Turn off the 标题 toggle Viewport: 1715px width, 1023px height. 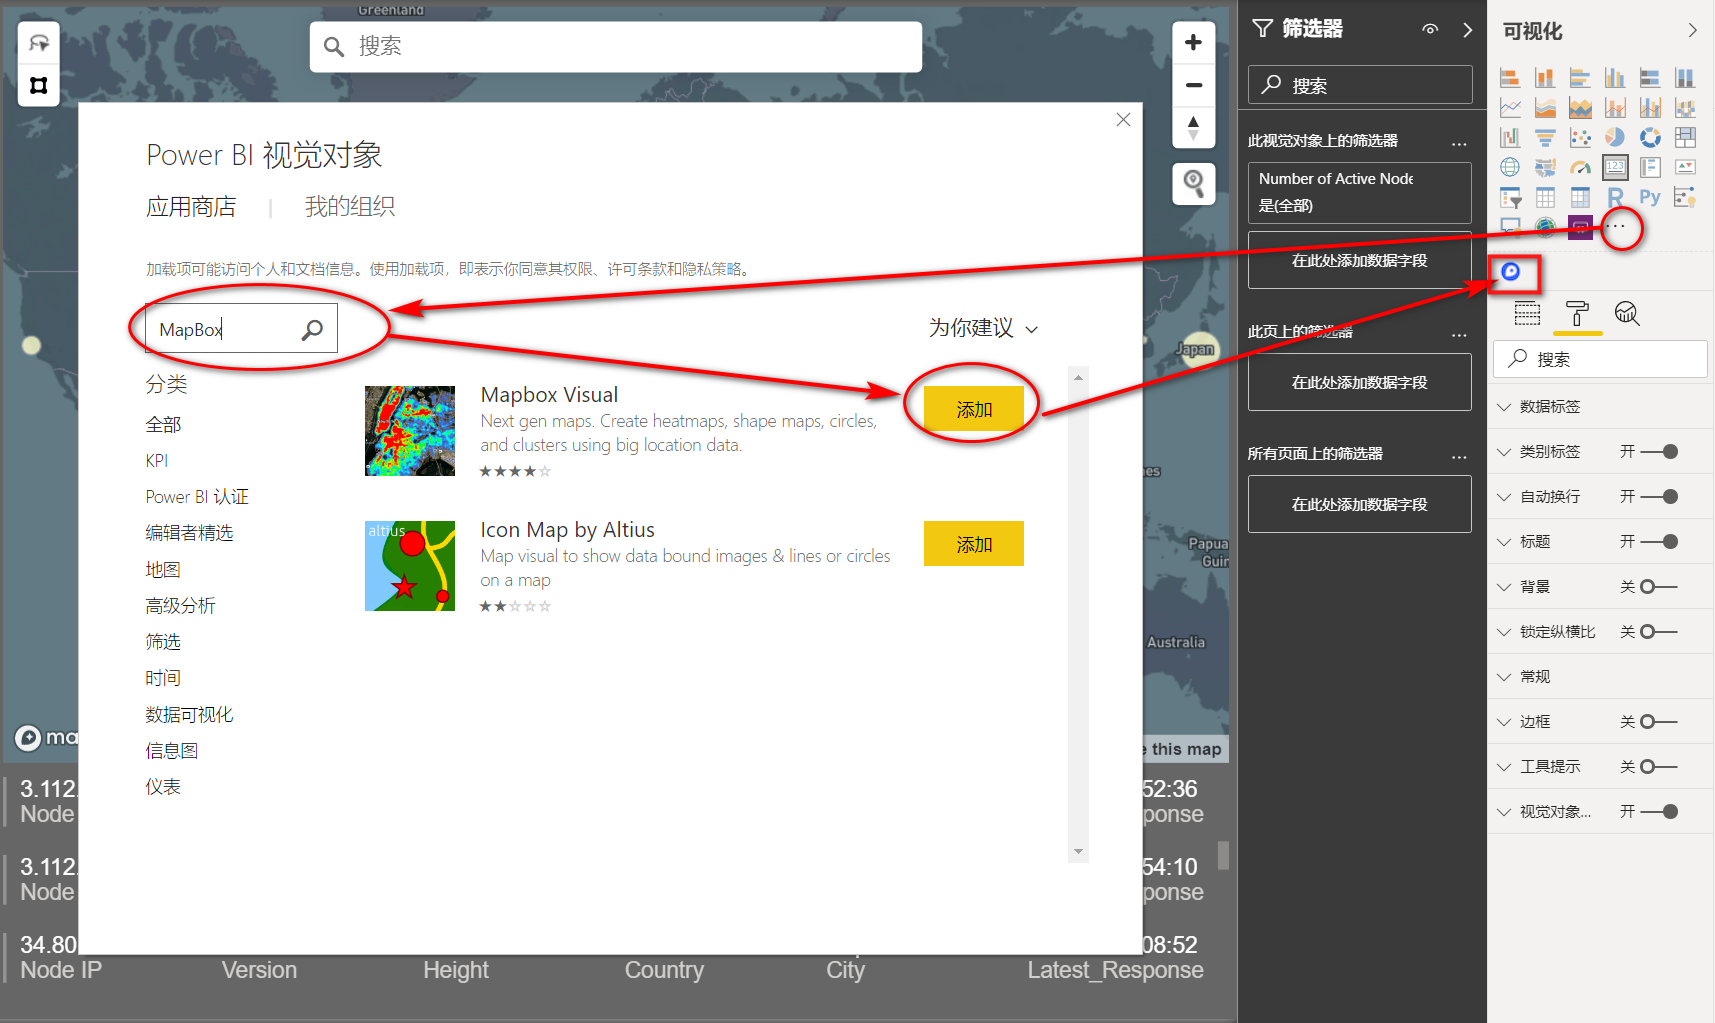tap(1661, 540)
